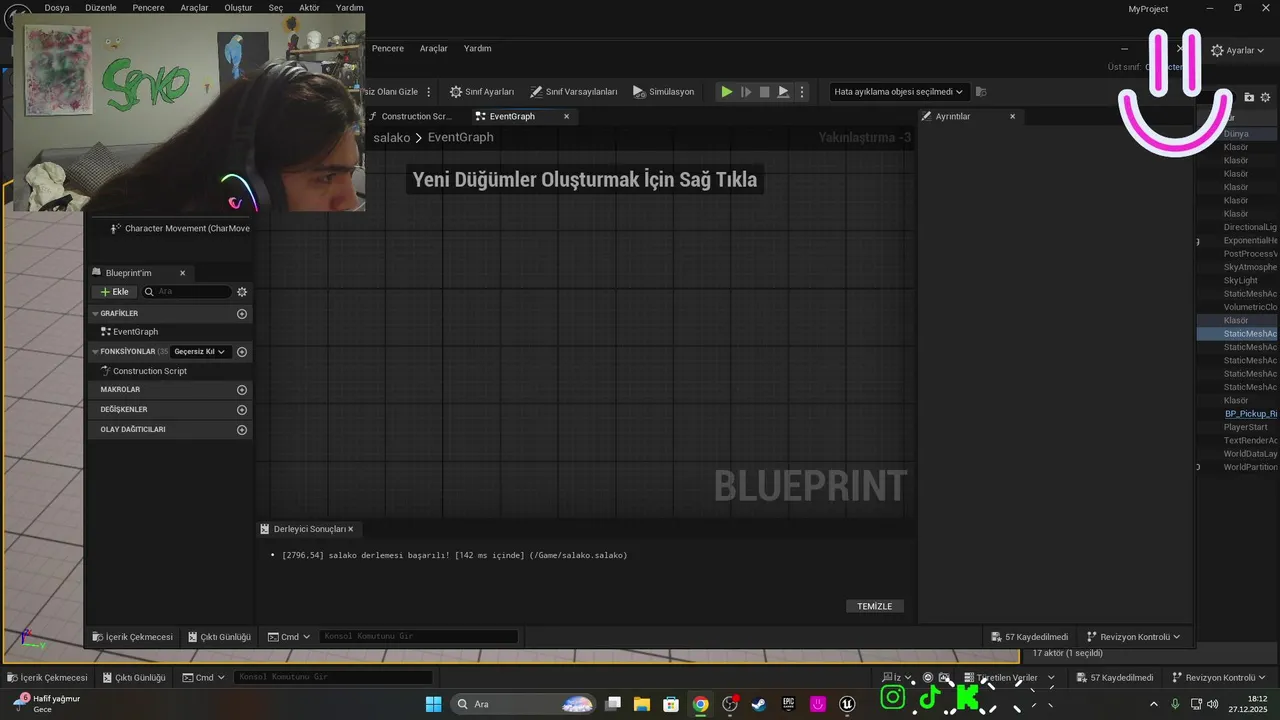Select Construction Script in the functions list
Viewport: 1280px width, 720px height.
tap(149, 371)
